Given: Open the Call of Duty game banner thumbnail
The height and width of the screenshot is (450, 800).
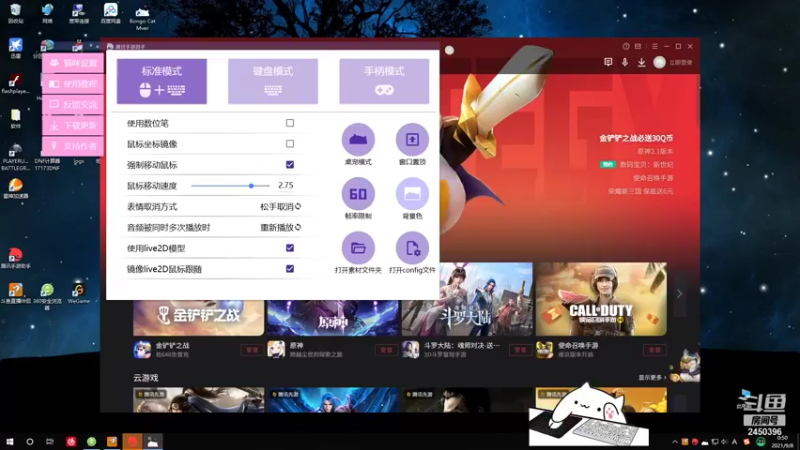Looking at the screenshot, I should 601,299.
